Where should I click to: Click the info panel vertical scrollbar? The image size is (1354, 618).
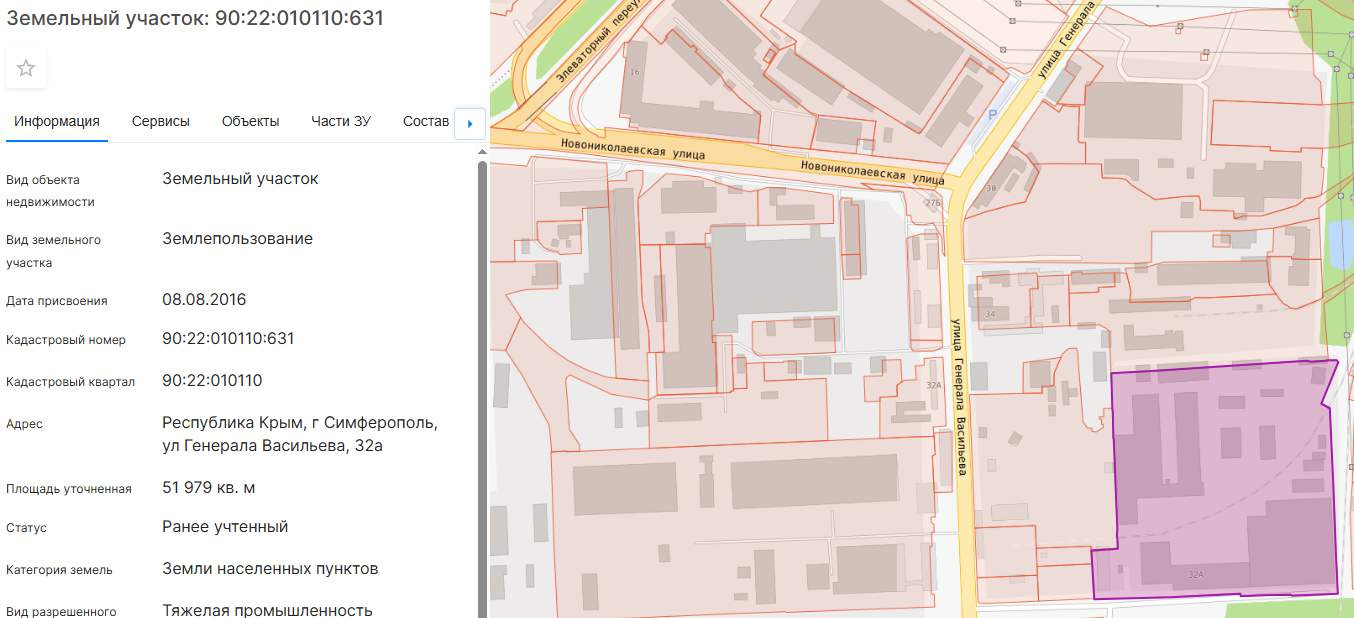click(482, 380)
